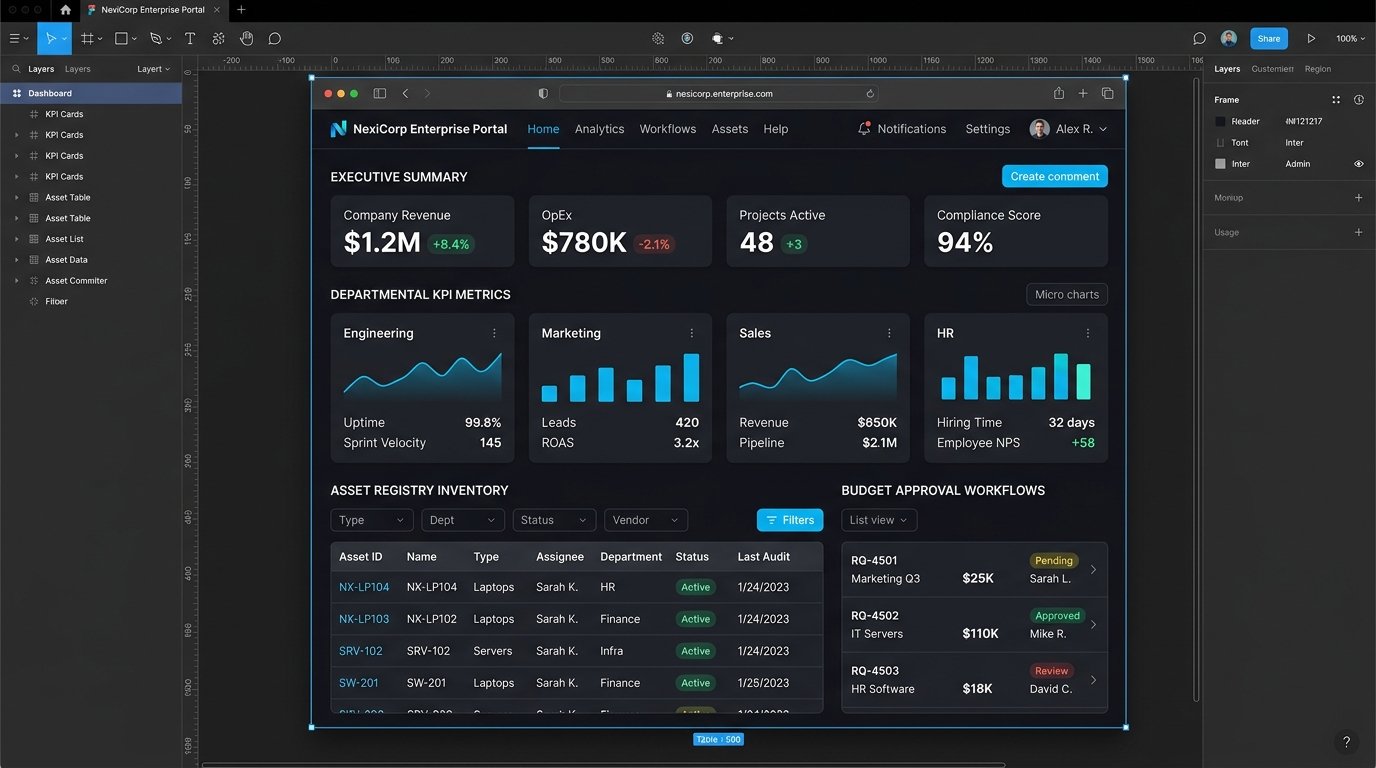Image resolution: width=1376 pixels, height=768 pixels.
Task: Open help question mark icon
Action: coord(1346,742)
